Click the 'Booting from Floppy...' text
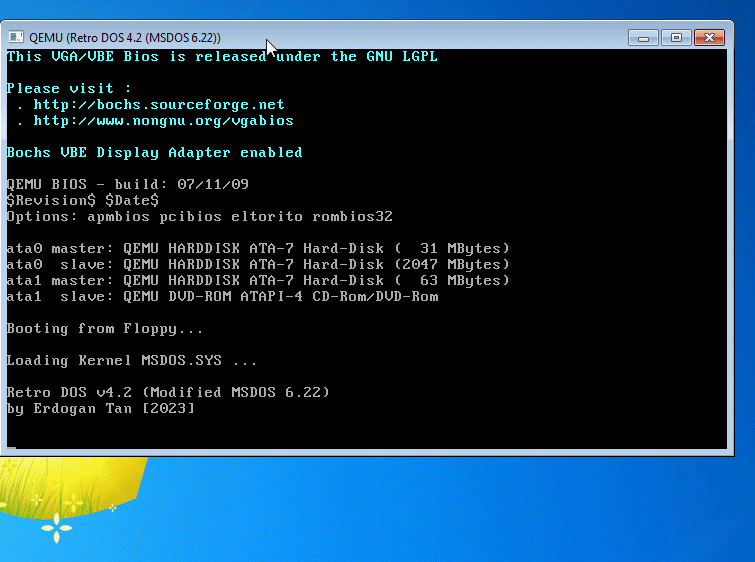This screenshot has height=562, width=755. click(x=105, y=329)
